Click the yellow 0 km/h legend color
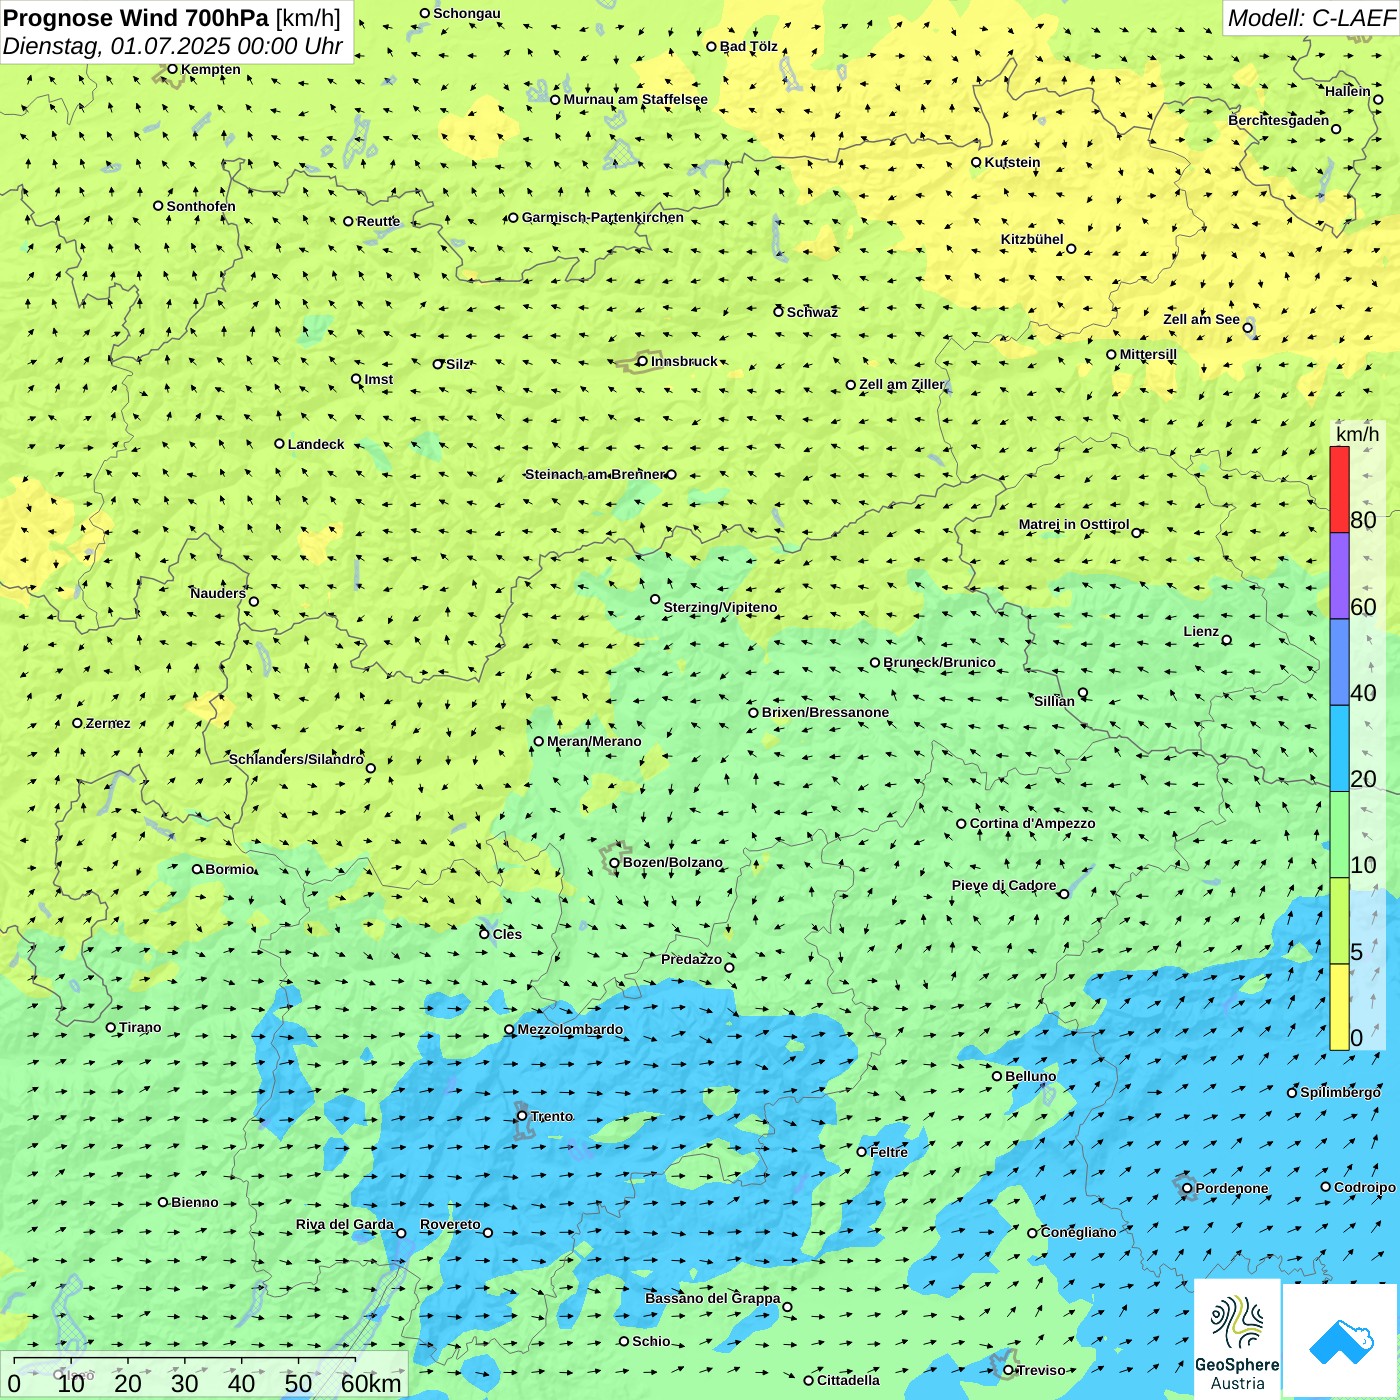The width and height of the screenshot is (1400, 1400). [x=1339, y=1007]
